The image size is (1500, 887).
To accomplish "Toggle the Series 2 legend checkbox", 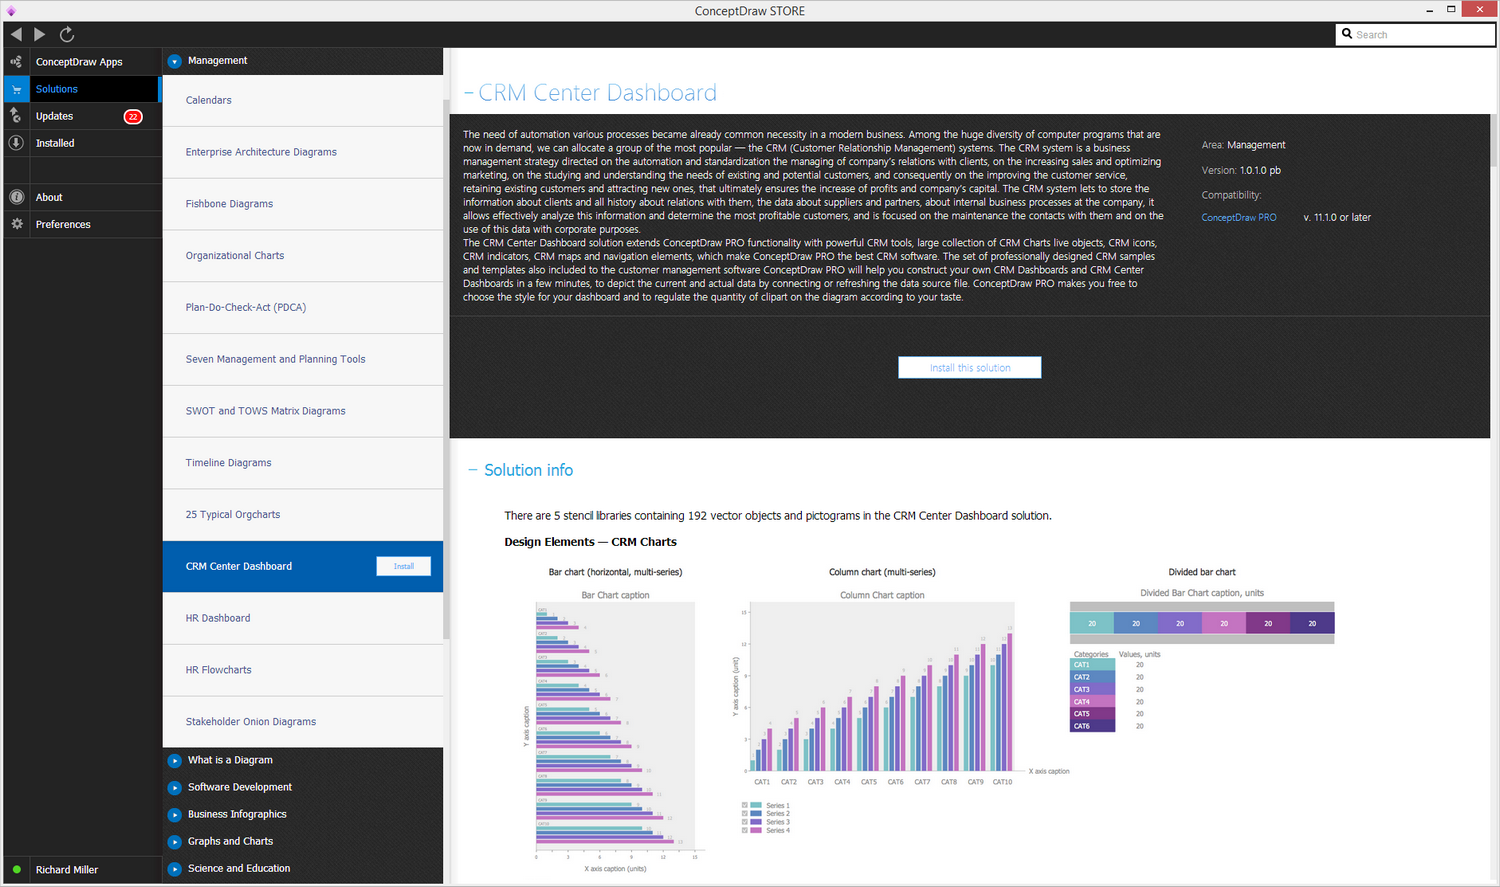I will coord(745,814).
